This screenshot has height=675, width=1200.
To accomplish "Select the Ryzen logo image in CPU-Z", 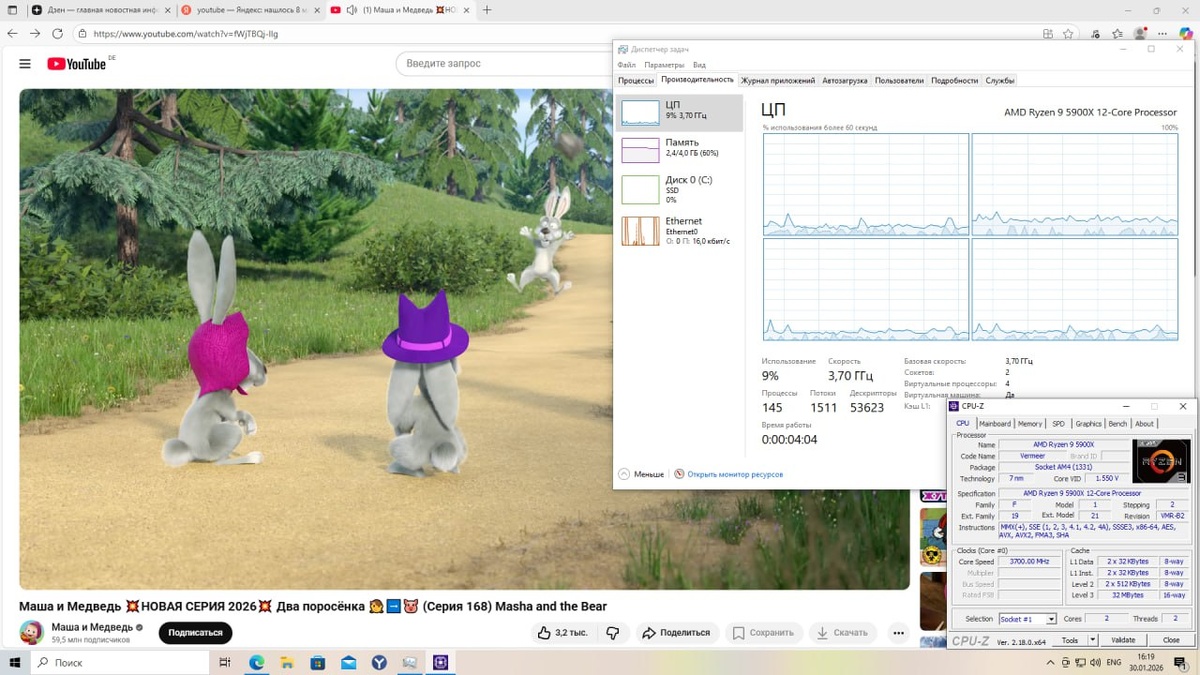I will (1160, 461).
